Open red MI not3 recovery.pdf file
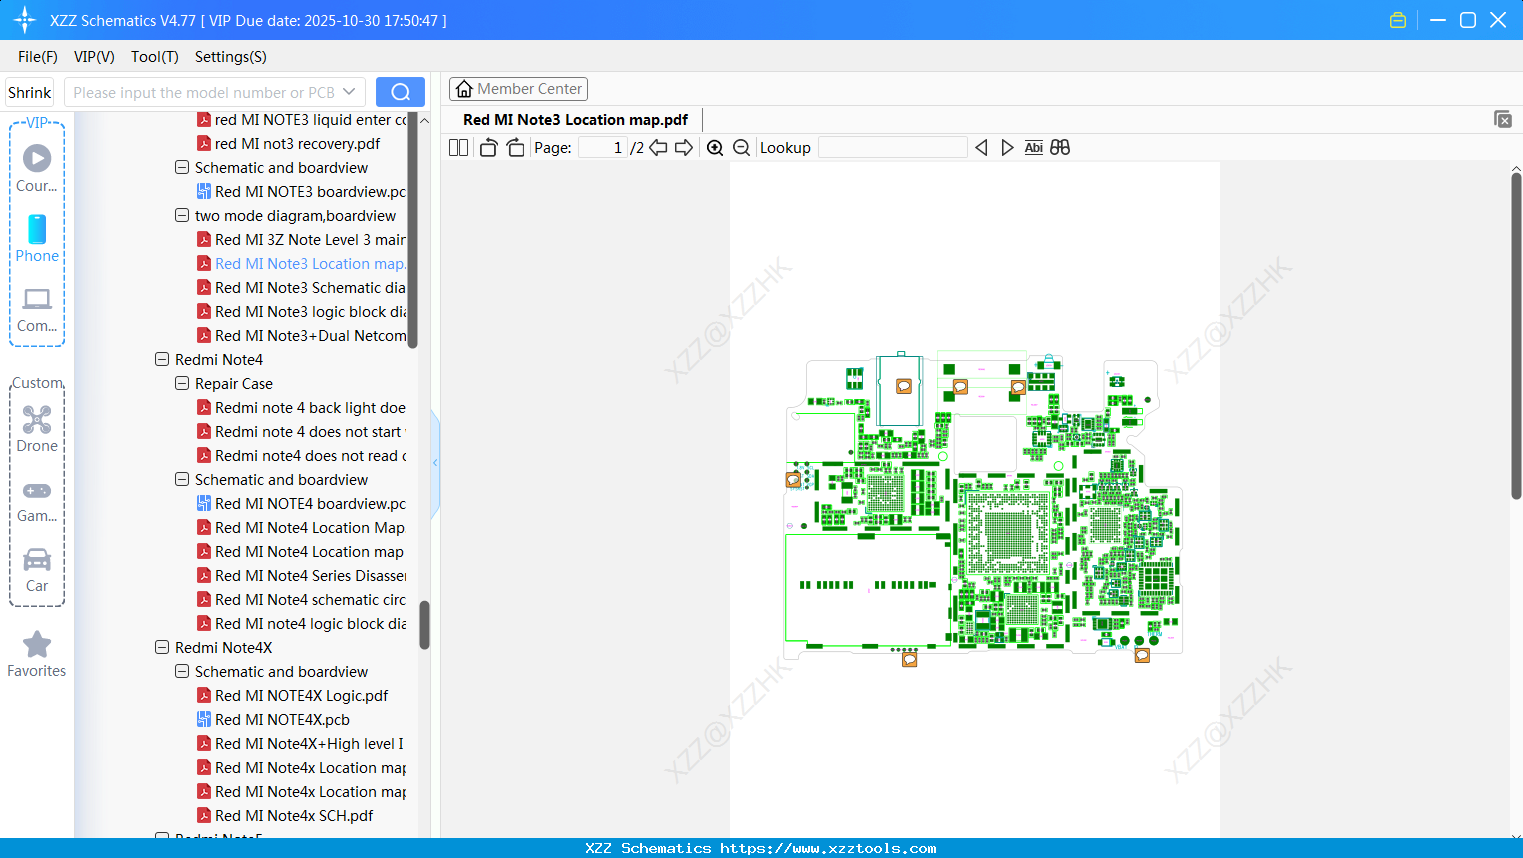Viewport: 1523px width, 858px height. pyautogui.click(x=289, y=144)
